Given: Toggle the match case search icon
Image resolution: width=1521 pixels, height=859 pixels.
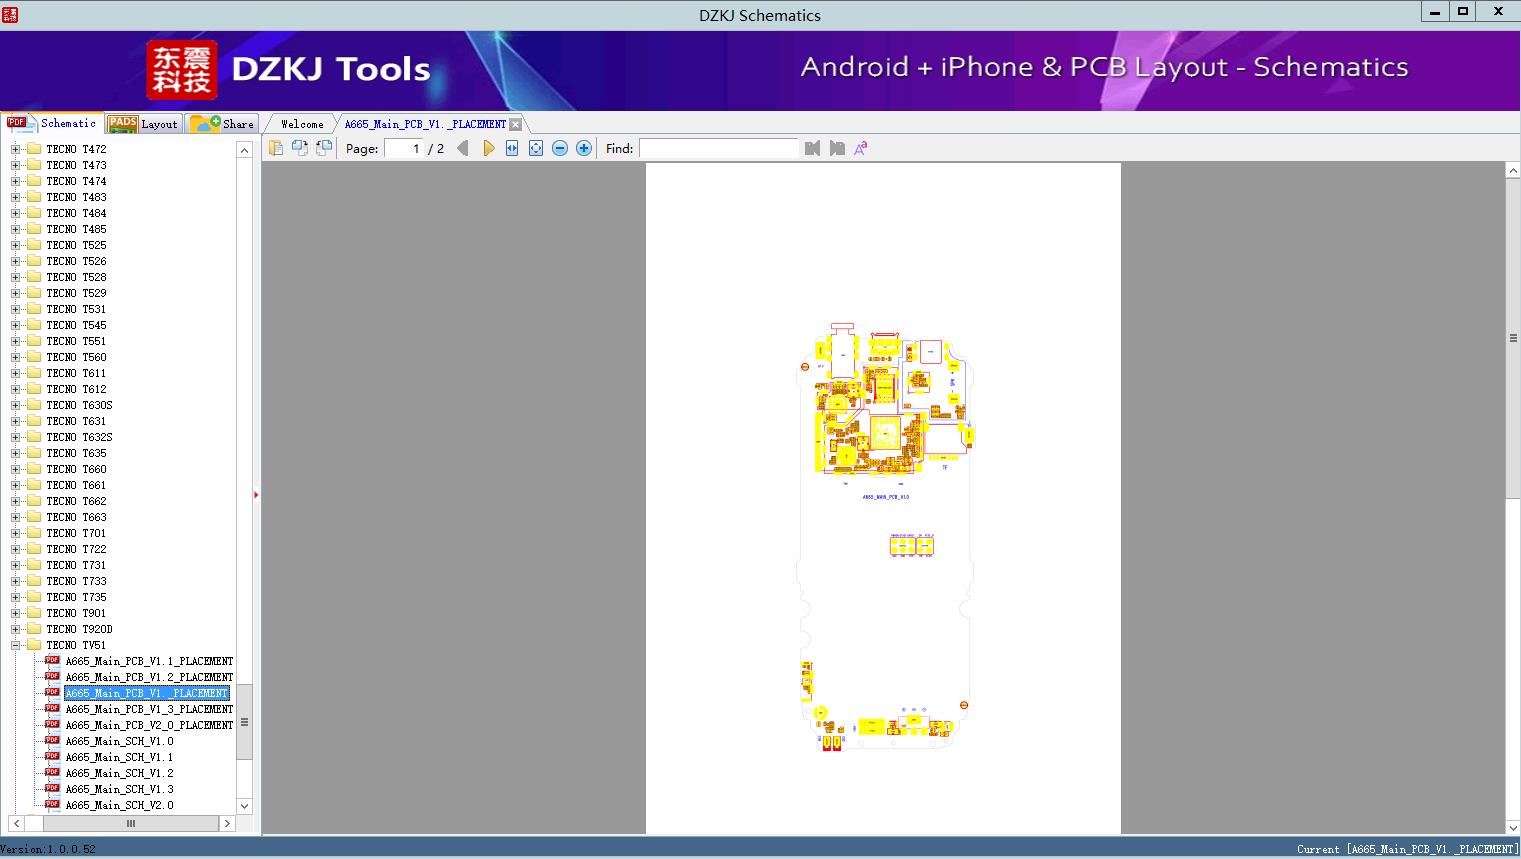Looking at the screenshot, I should pos(861,148).
